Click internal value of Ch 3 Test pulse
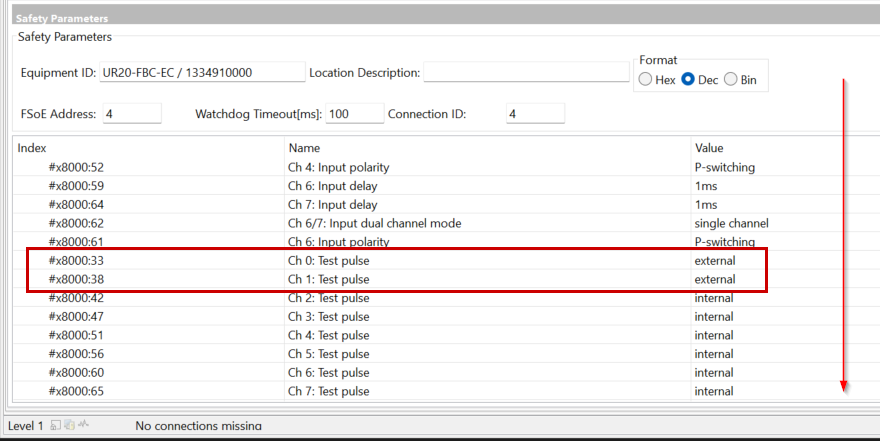880x441 pixels. pyautogui.click(x=714, y=316)
